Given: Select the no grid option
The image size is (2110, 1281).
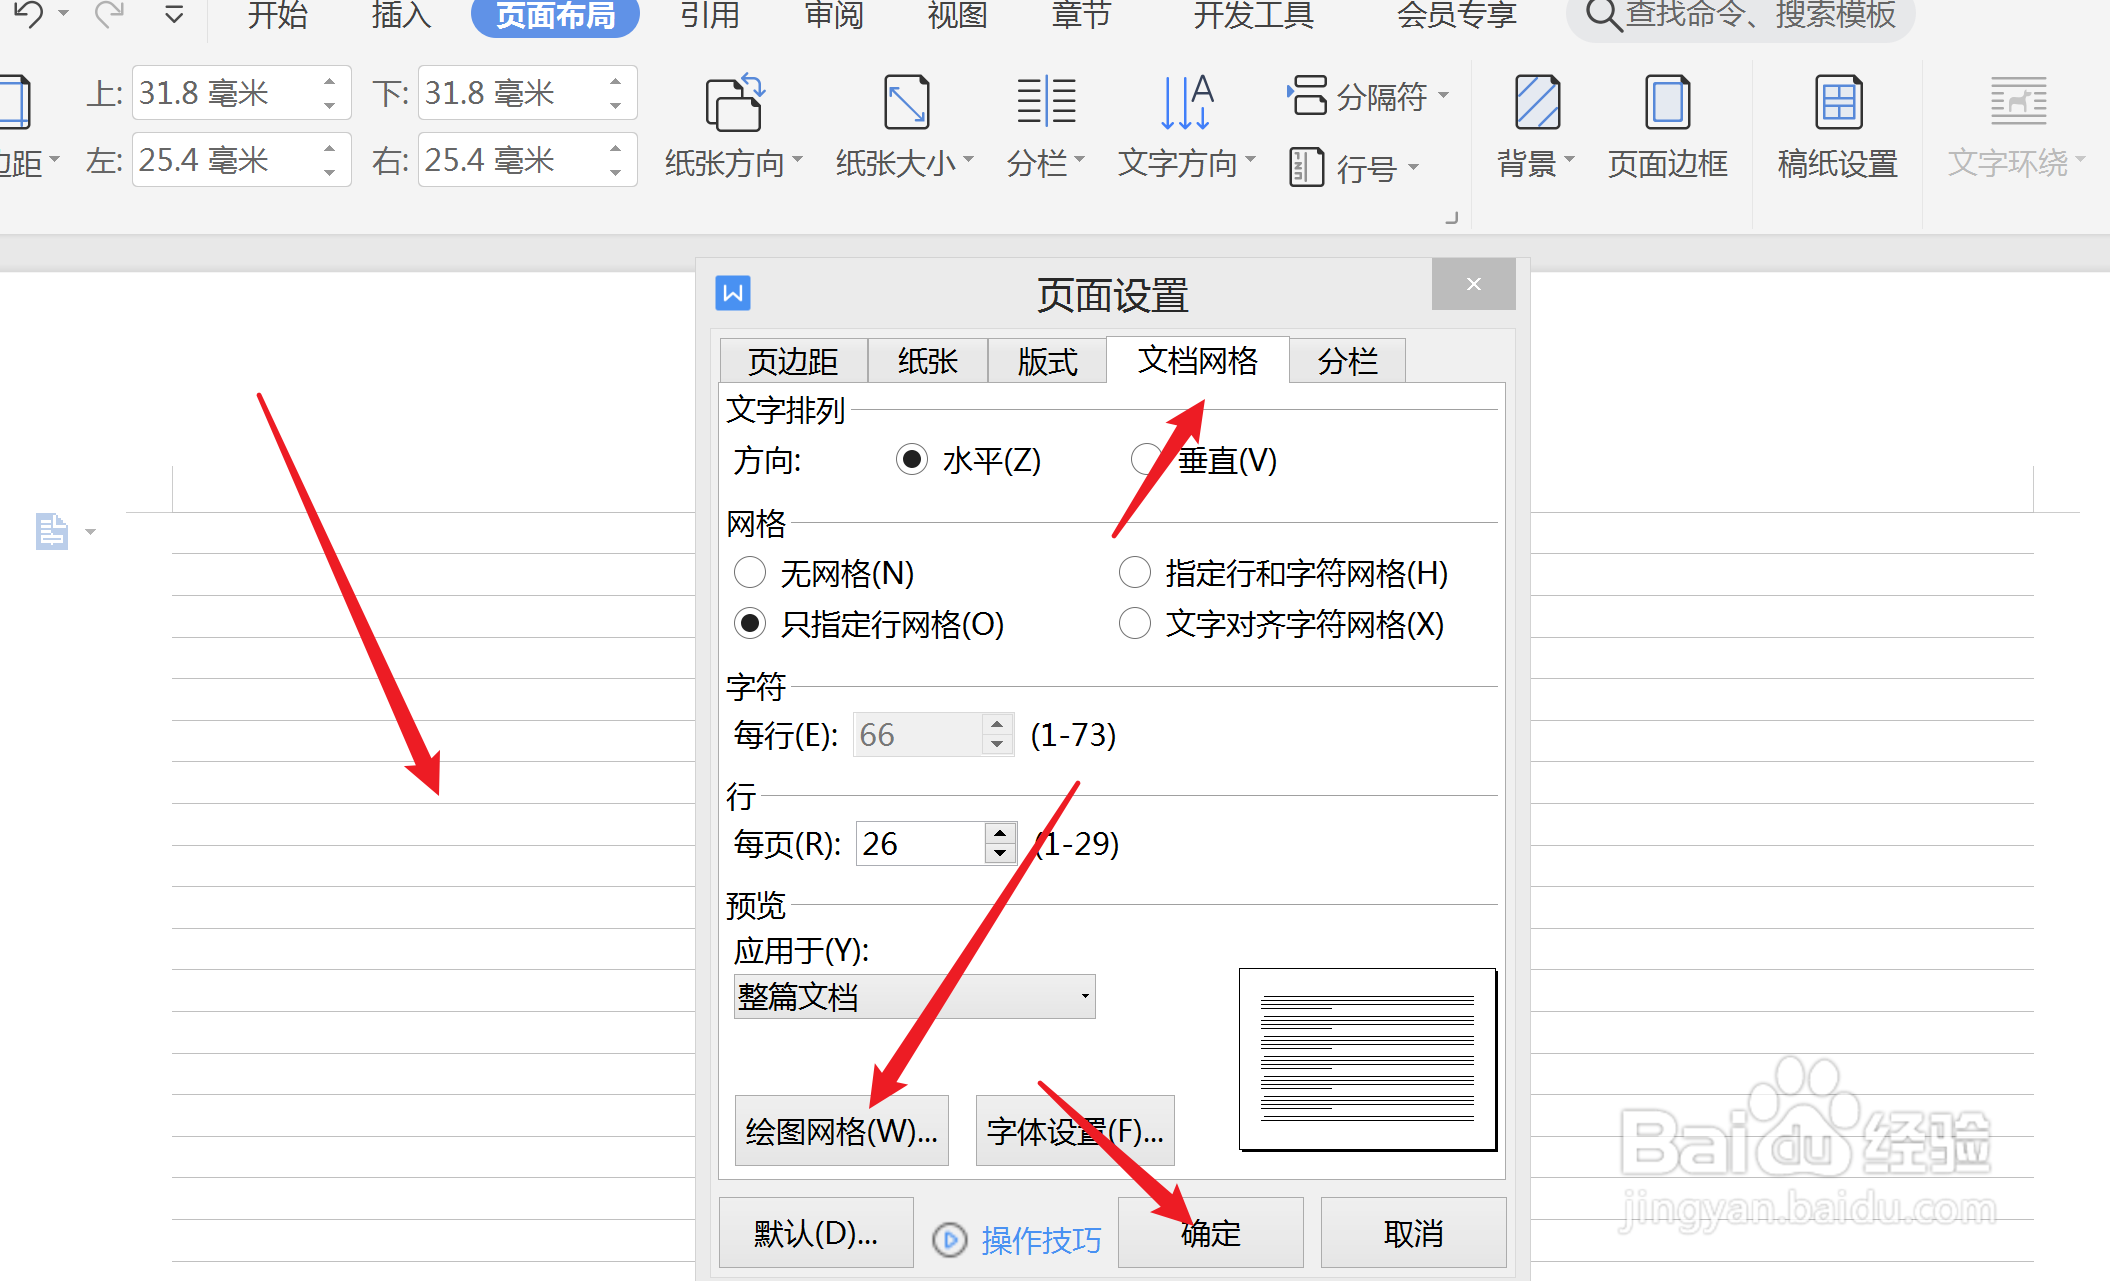Looking at the screenshot, I should pos(750,573).
